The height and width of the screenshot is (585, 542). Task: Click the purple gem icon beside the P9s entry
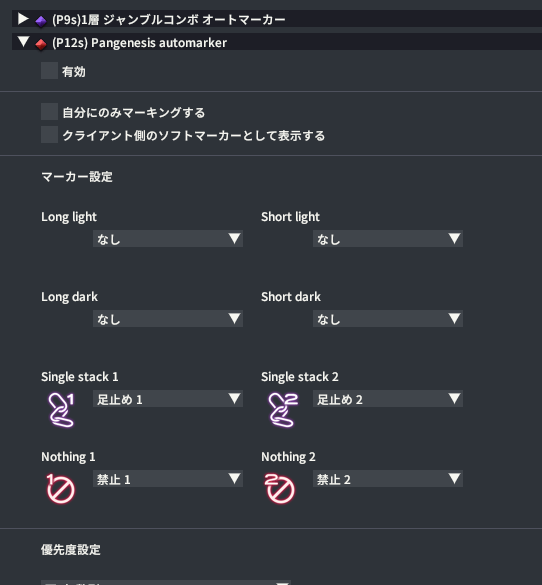click(41, 21)
